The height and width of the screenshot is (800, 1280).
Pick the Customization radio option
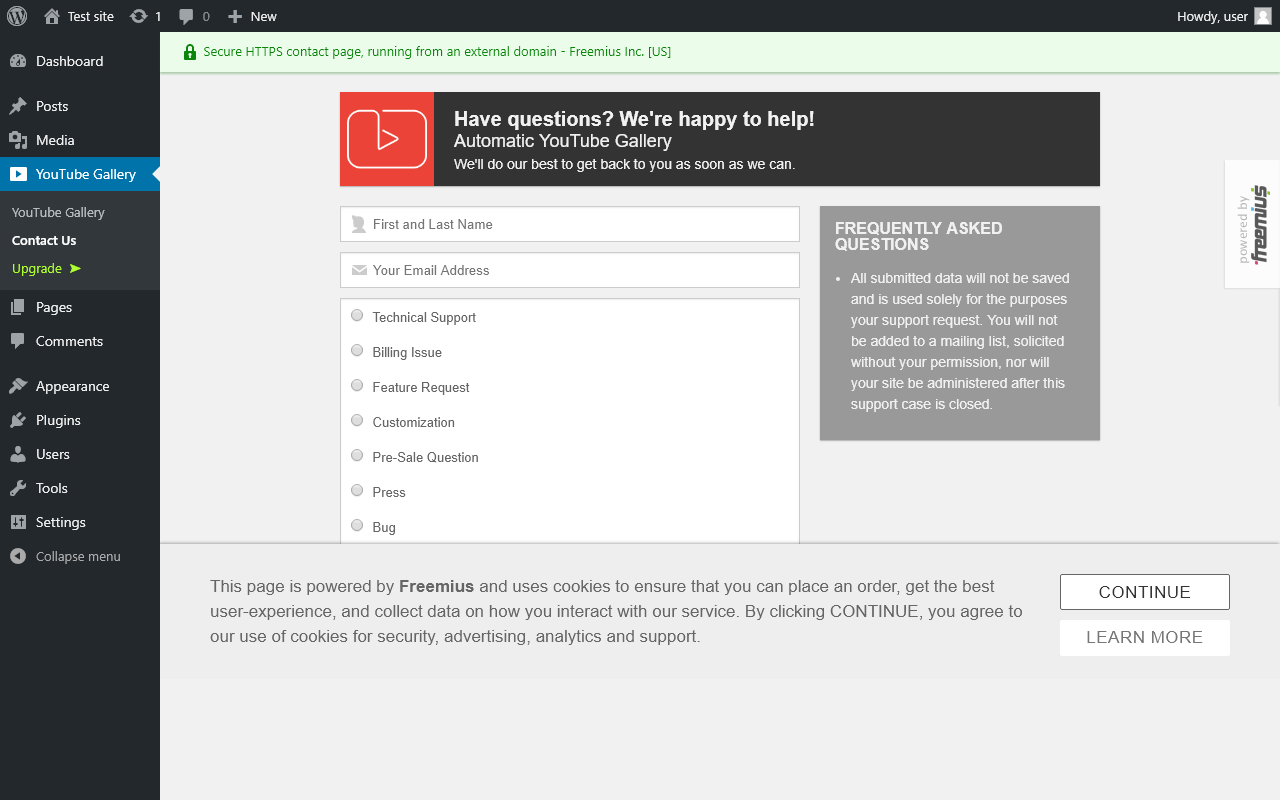[357, 421]
